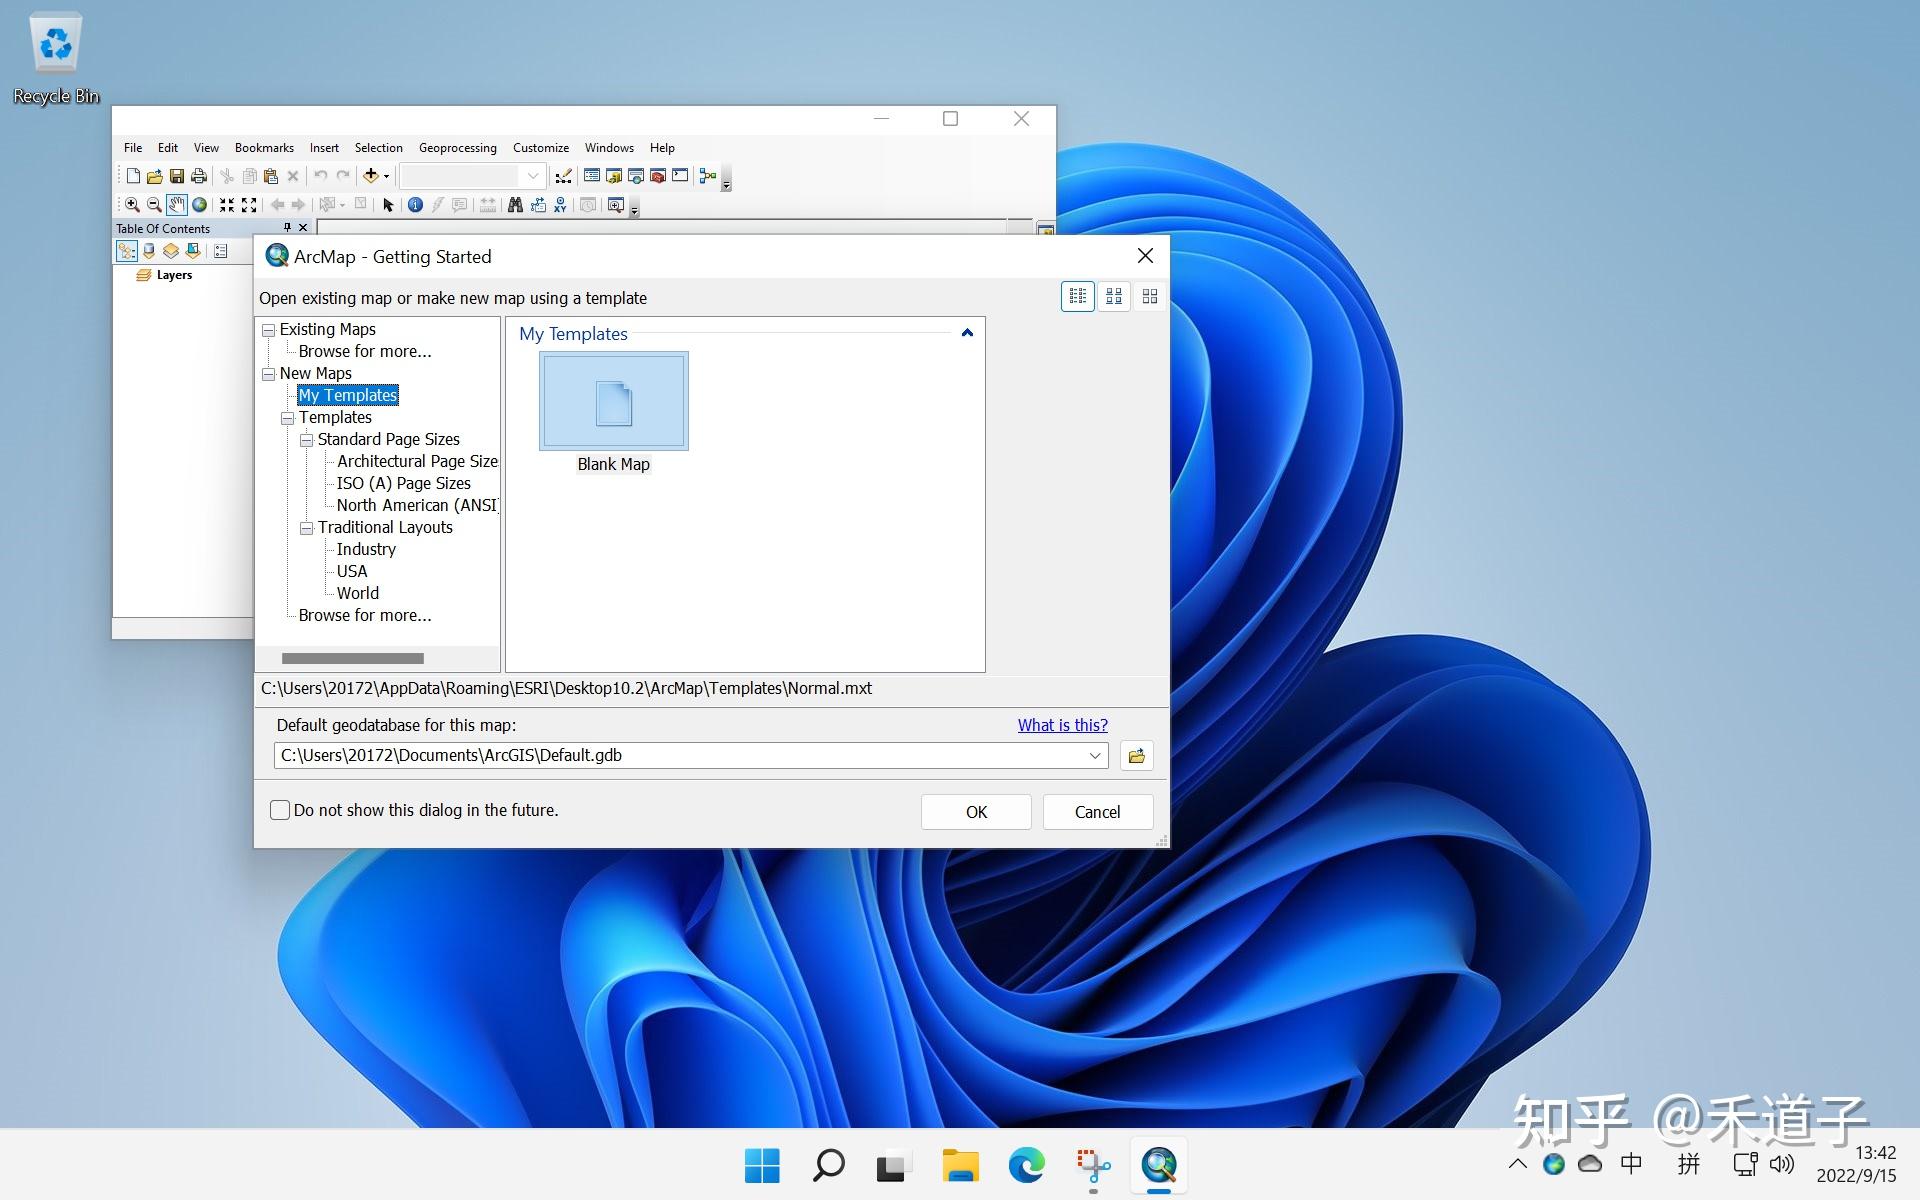Collapse the New Maps tree node
Viewport: 1920px width, 1200px height.
269,374
